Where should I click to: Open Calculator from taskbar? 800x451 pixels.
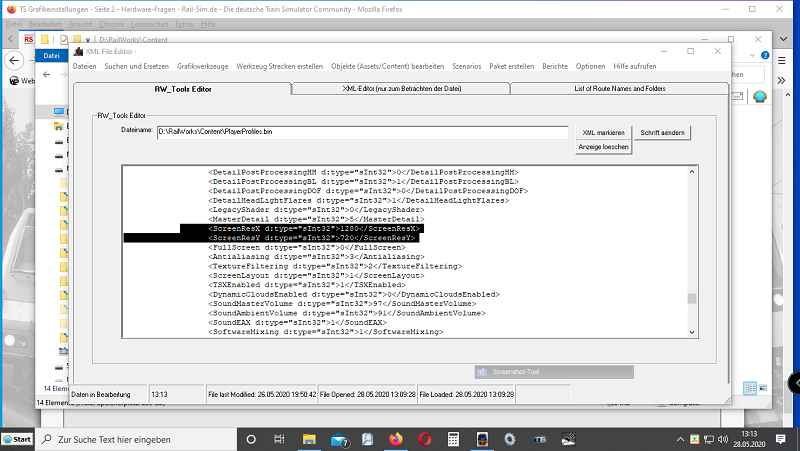click(x=453, y=439)
